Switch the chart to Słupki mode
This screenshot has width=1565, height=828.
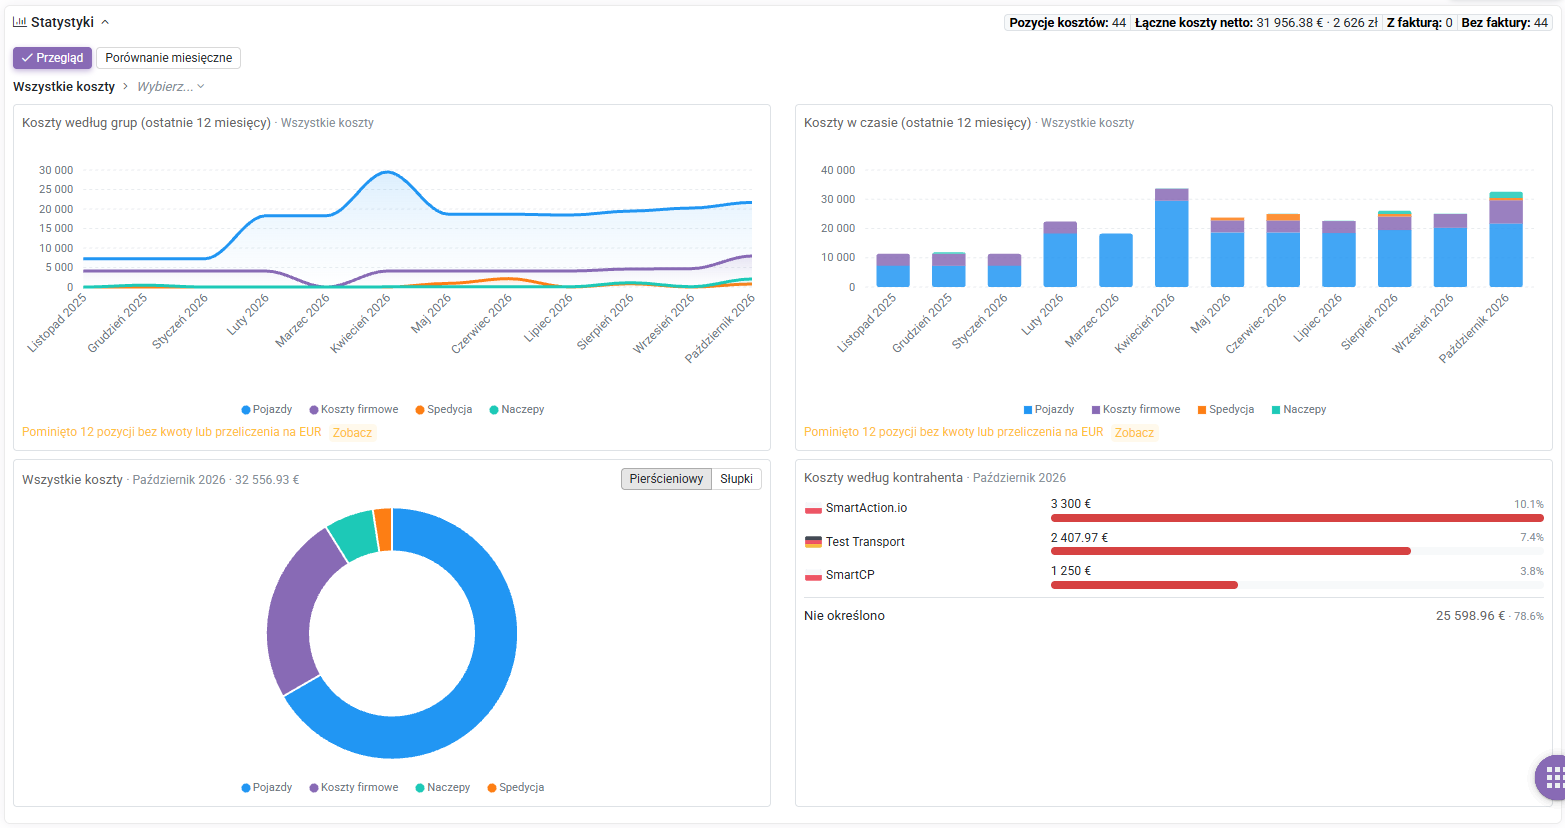pos(736,479)
